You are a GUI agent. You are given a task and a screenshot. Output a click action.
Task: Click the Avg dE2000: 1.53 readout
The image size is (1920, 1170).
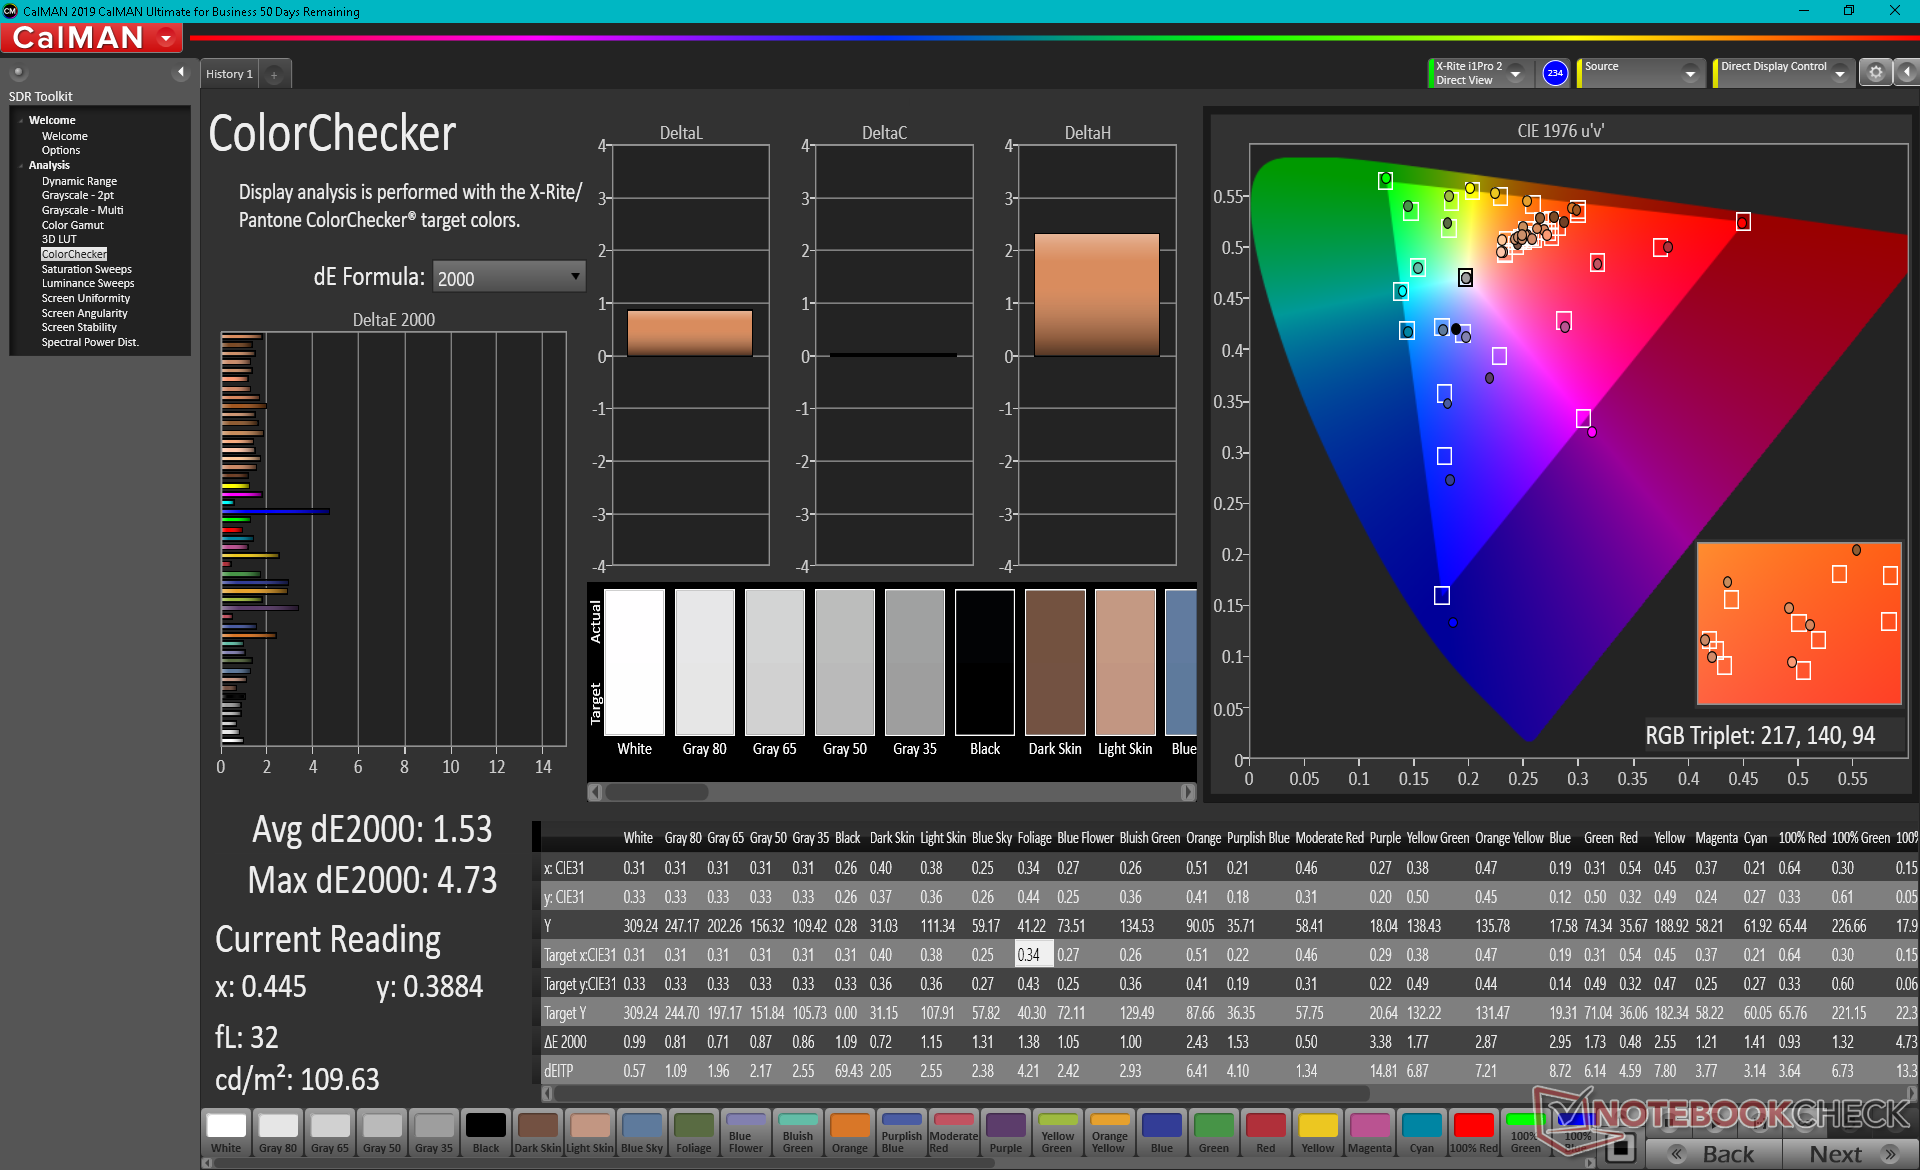[x=372, y=829]
